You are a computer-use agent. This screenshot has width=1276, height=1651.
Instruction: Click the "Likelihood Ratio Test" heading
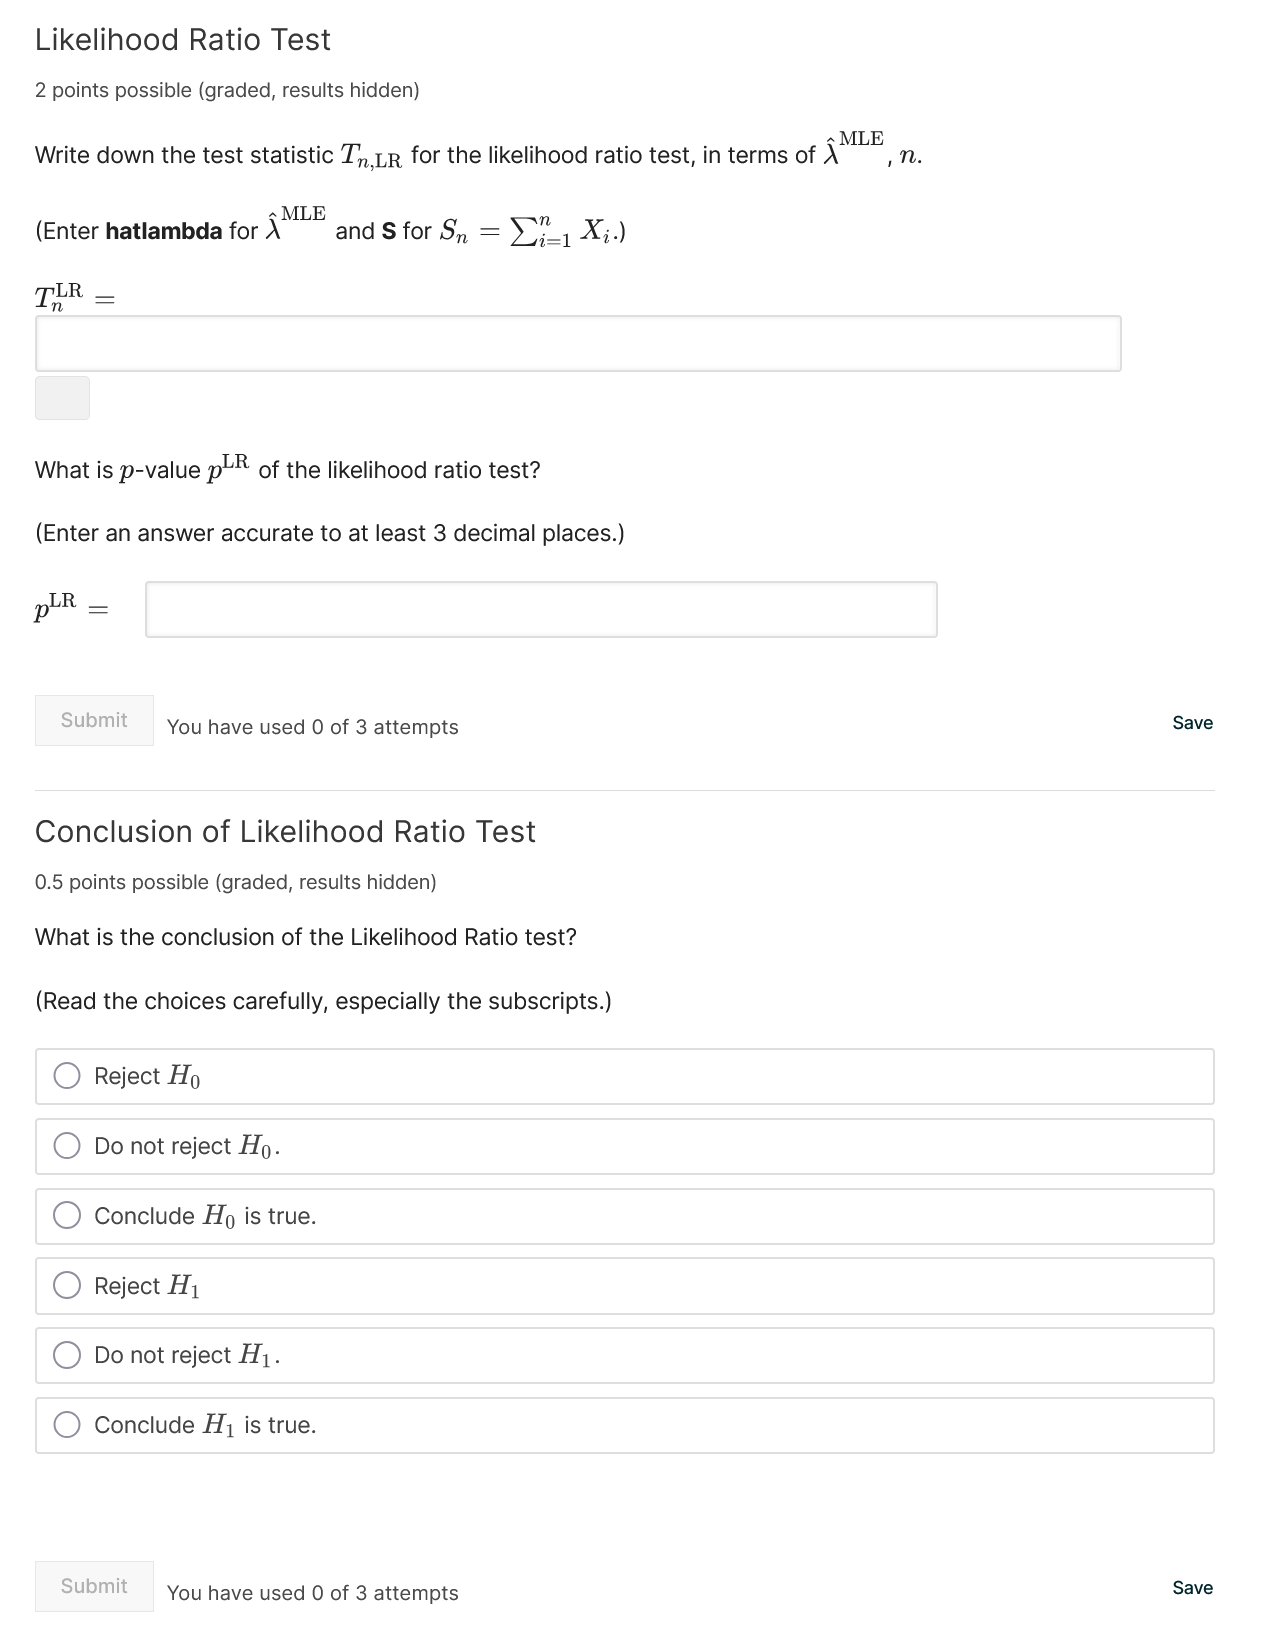pyautogui.click(x=181, y=39)
